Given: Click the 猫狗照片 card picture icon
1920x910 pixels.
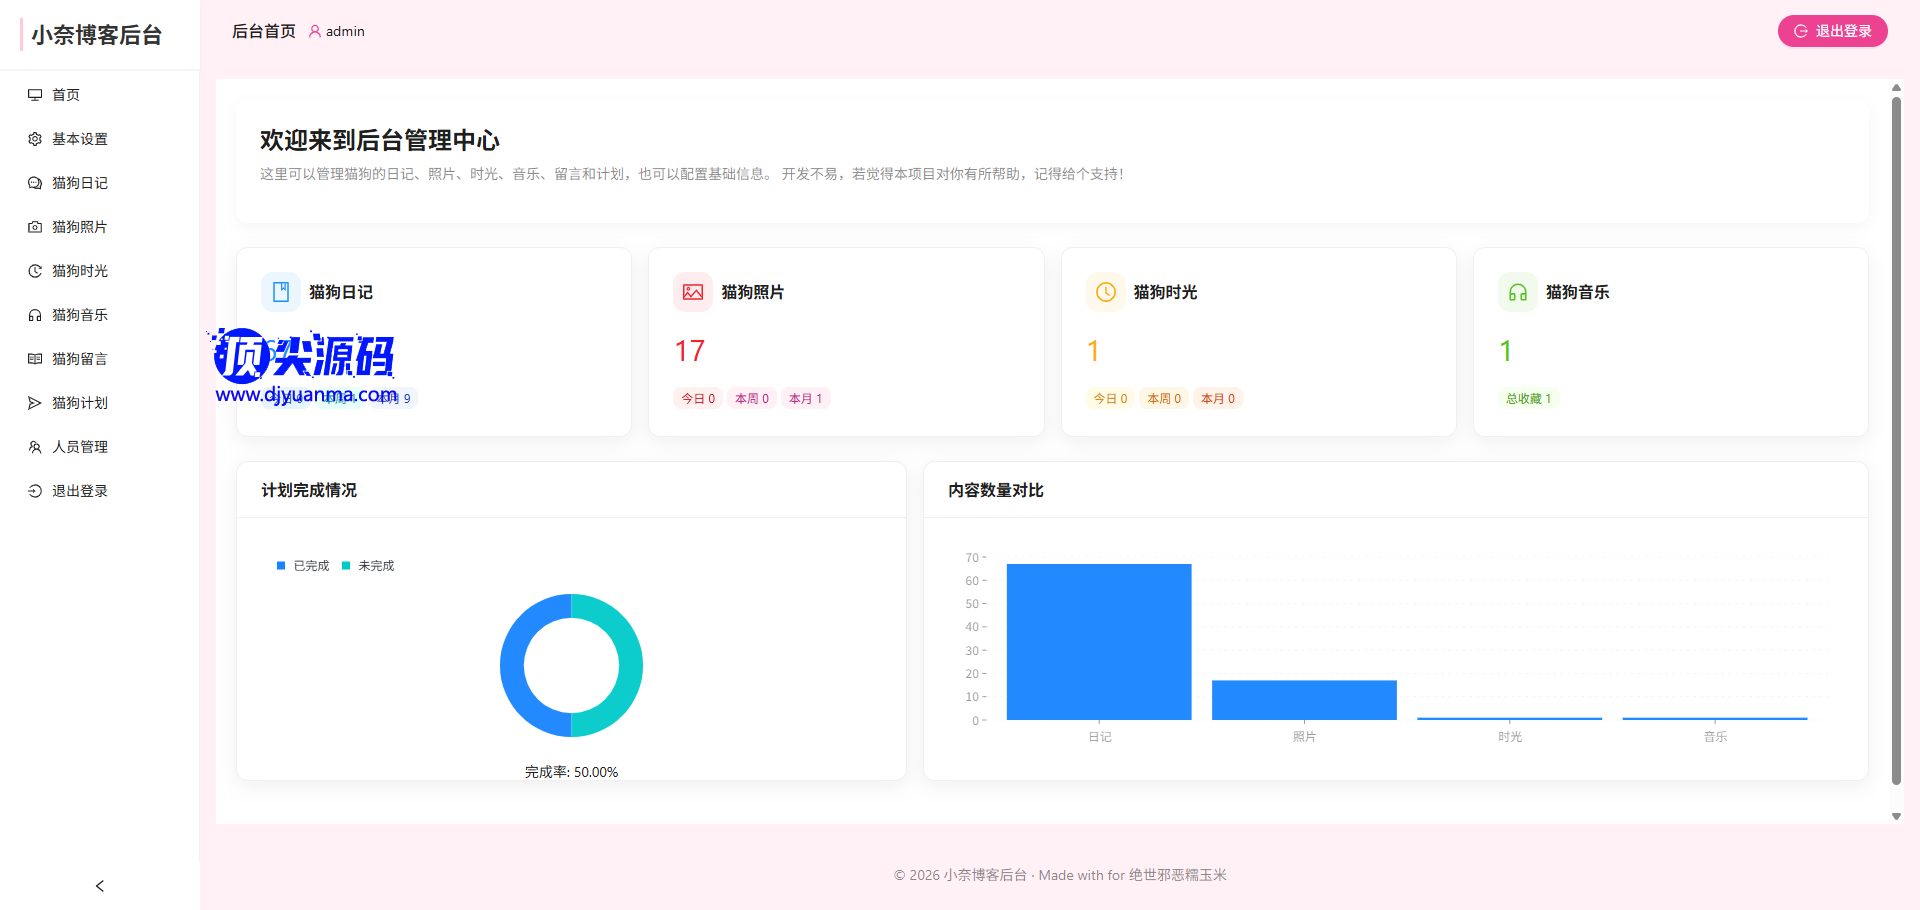Looking at the screenshot, I should point(693,292).
